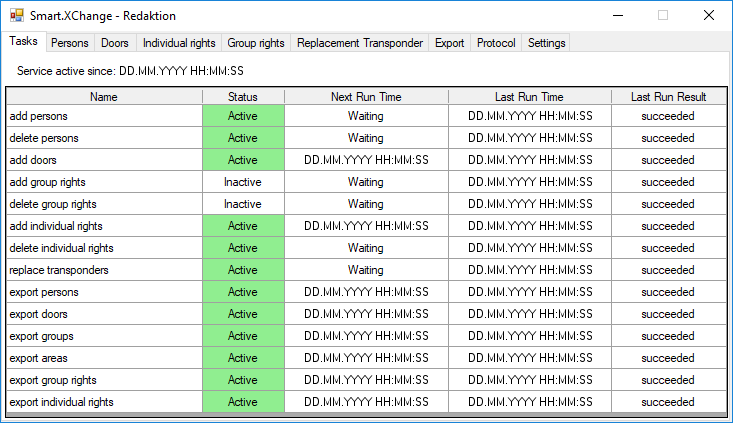Open the Protocol tab
The height and width of the screenshot is (423, 733).
click(x=496, y=43)
